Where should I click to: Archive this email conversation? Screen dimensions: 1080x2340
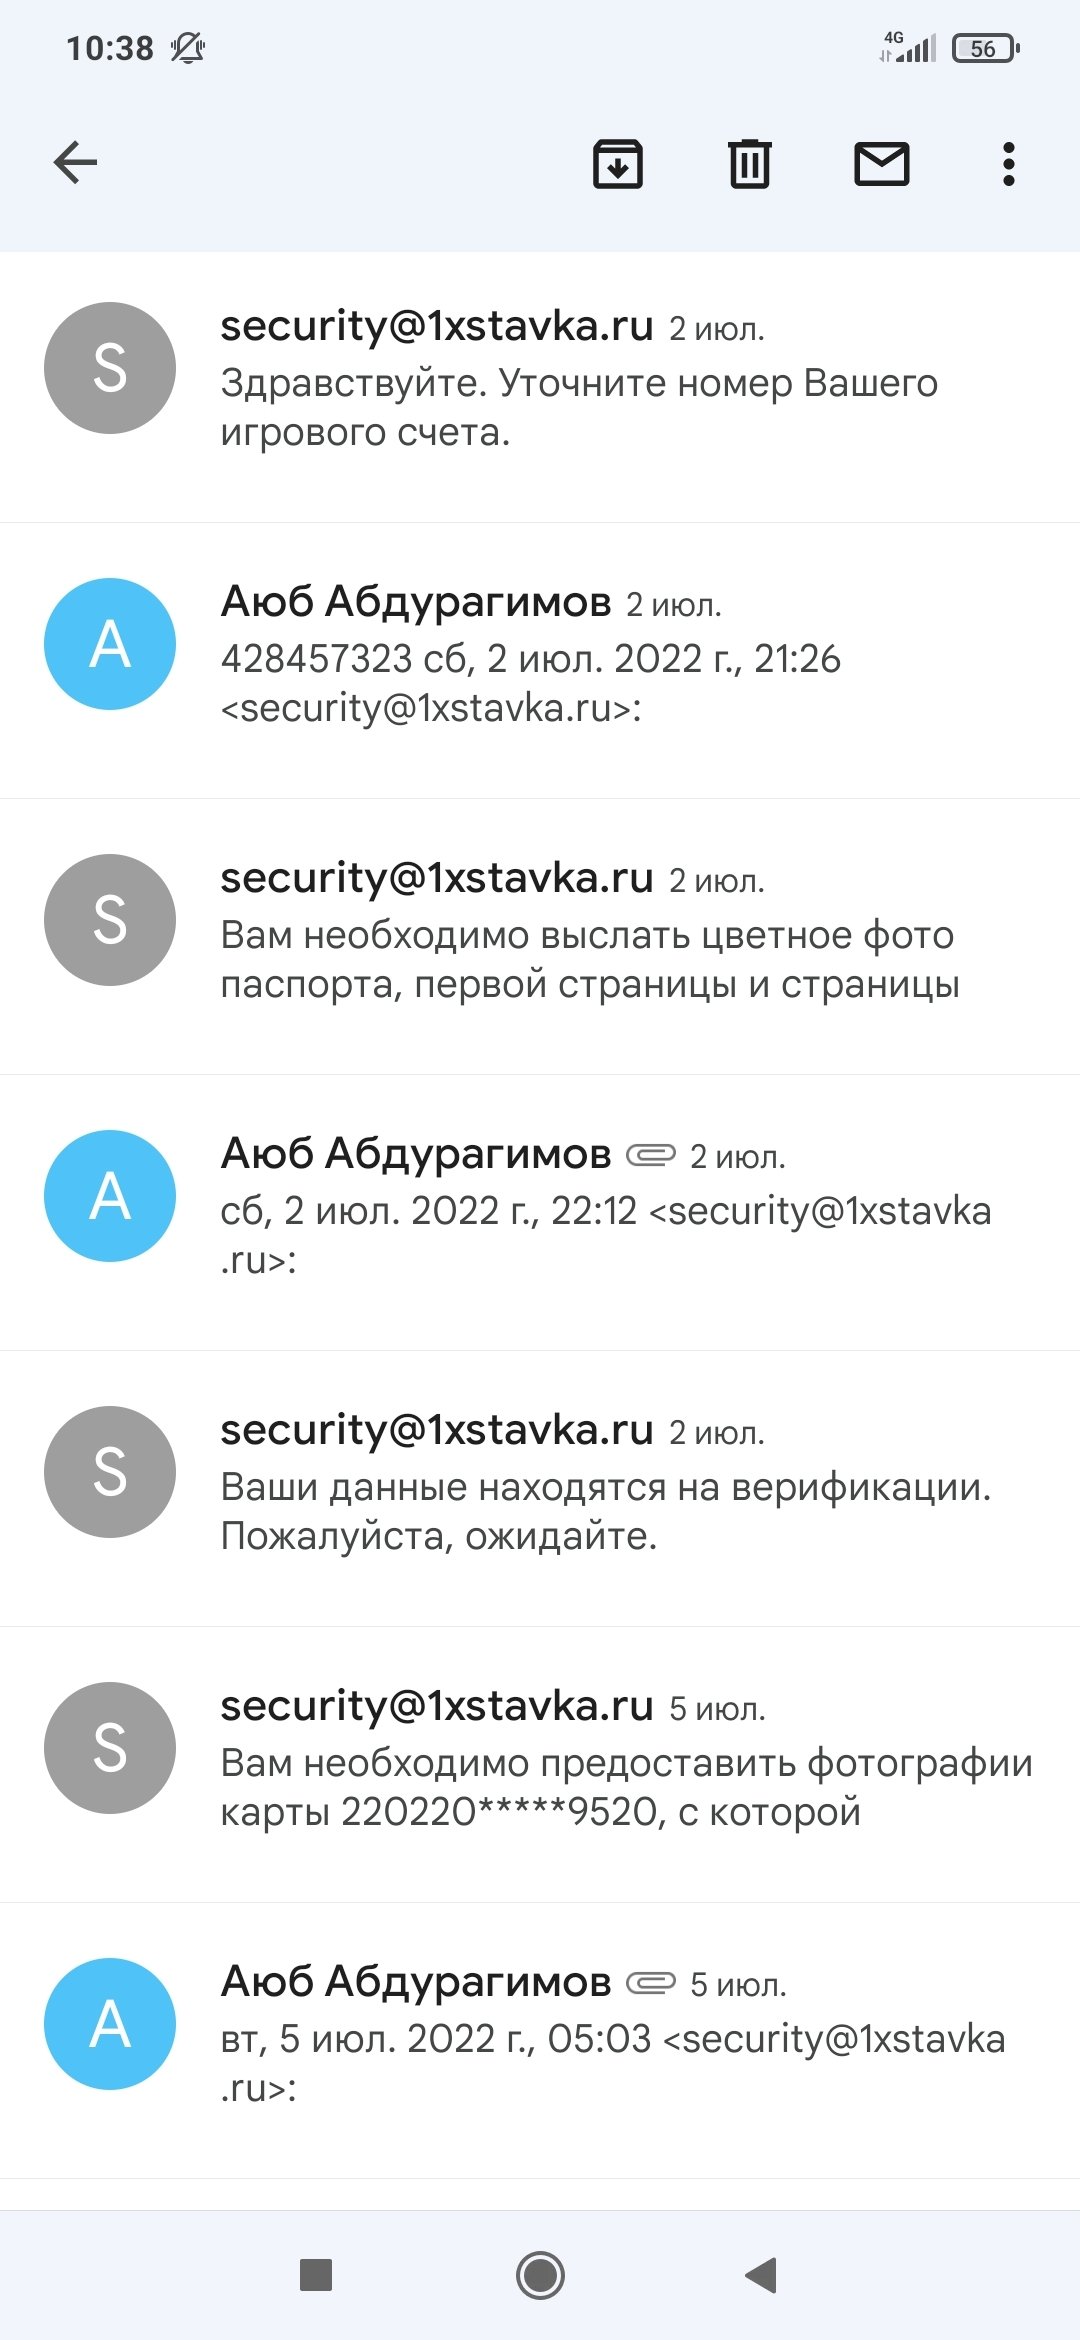coord(617,164)
